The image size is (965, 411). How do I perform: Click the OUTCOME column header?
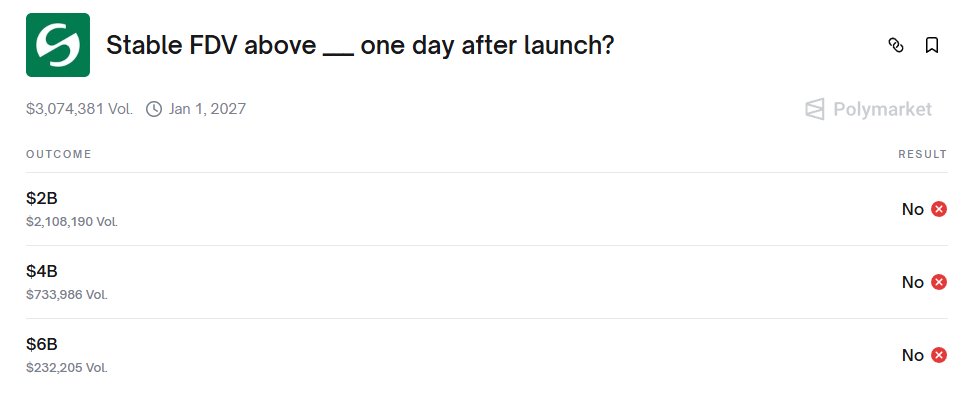pyautogui.click(x=59, y=154)
